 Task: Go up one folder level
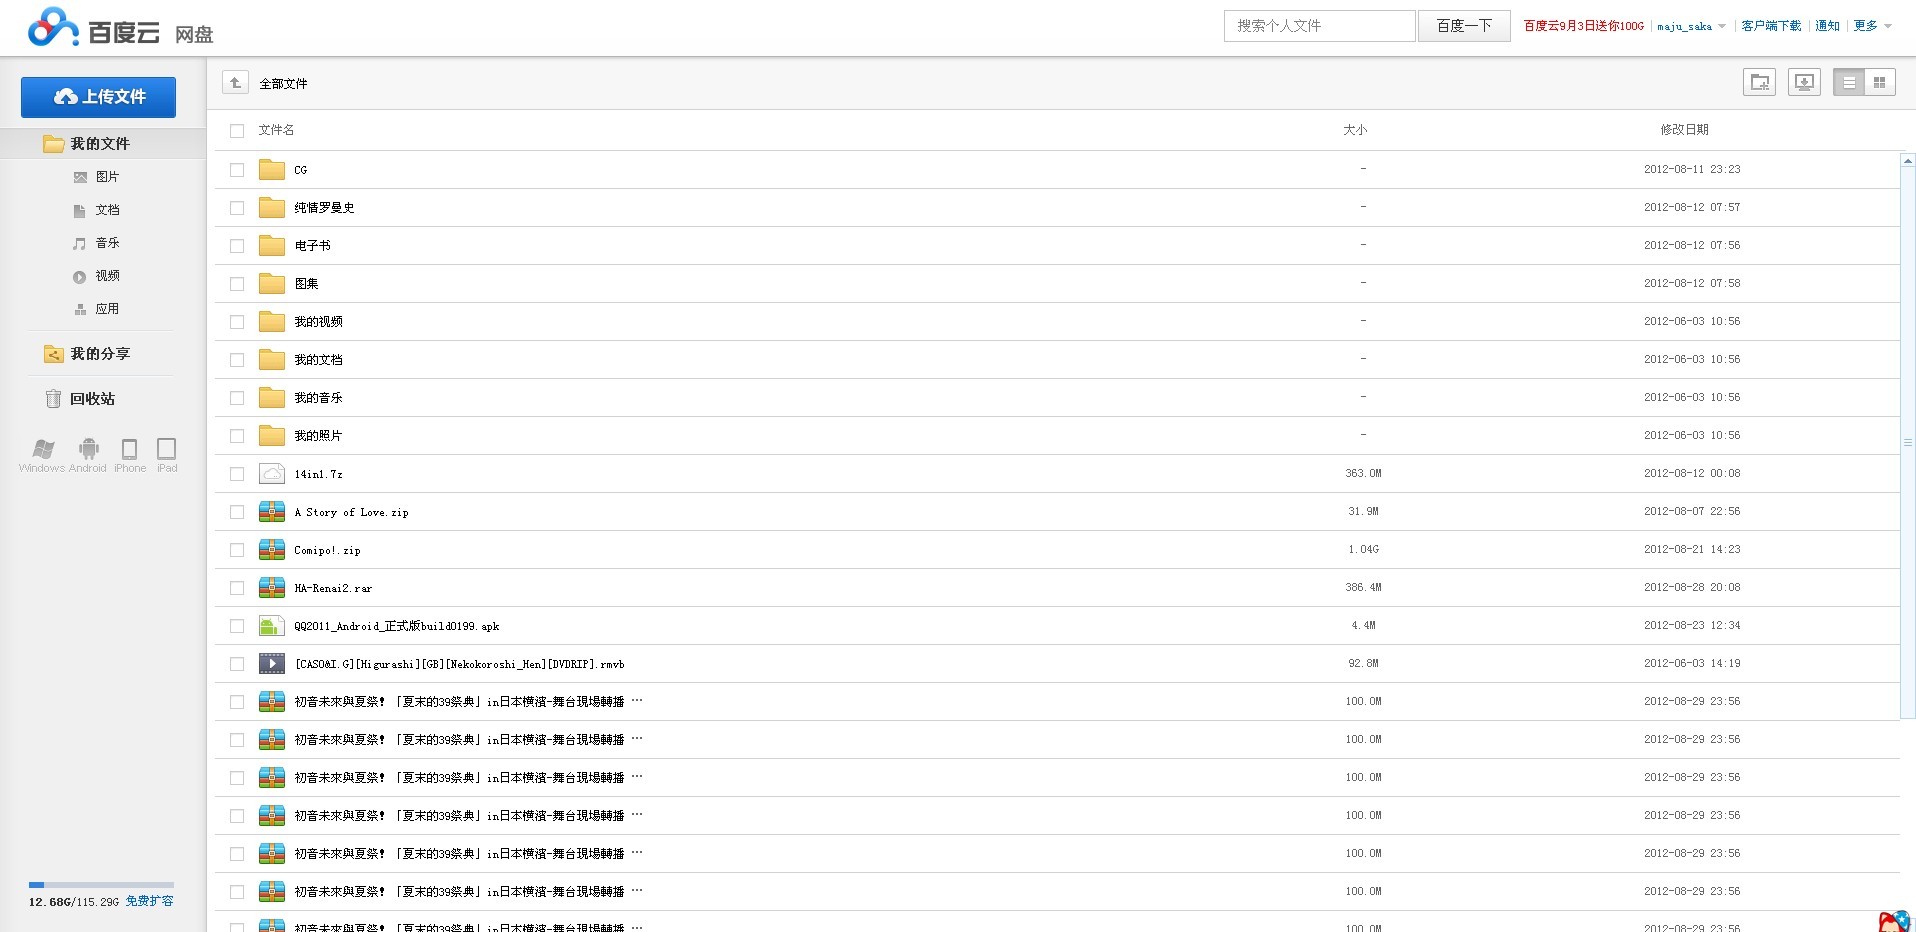point(235,83)
